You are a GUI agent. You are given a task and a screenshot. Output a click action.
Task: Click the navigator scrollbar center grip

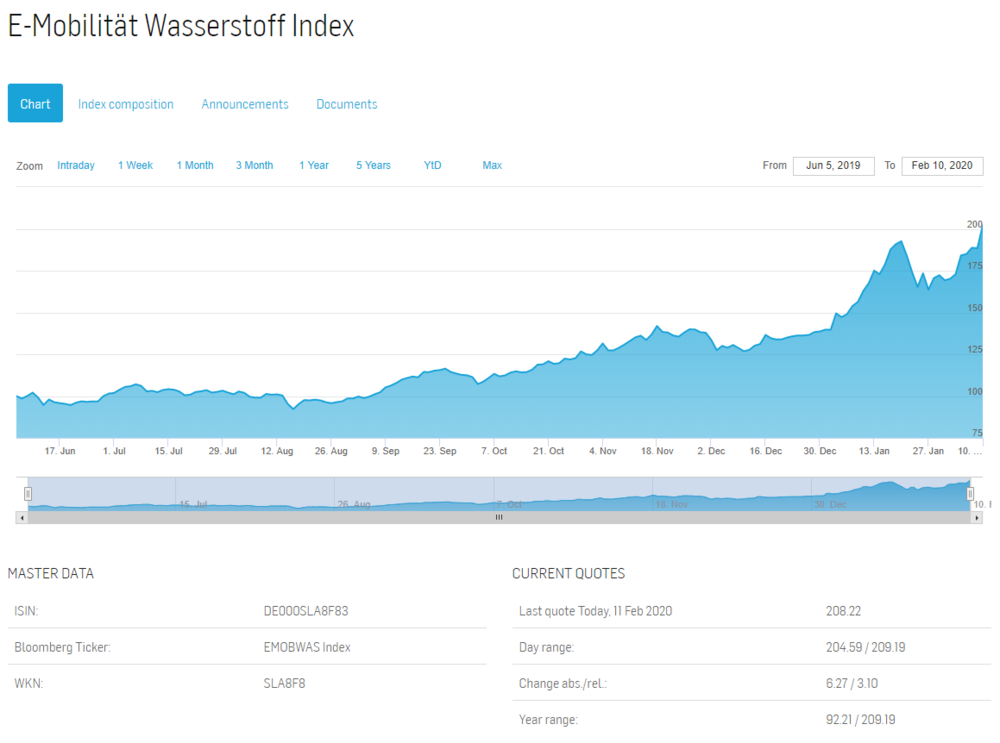tap(499, 518)
